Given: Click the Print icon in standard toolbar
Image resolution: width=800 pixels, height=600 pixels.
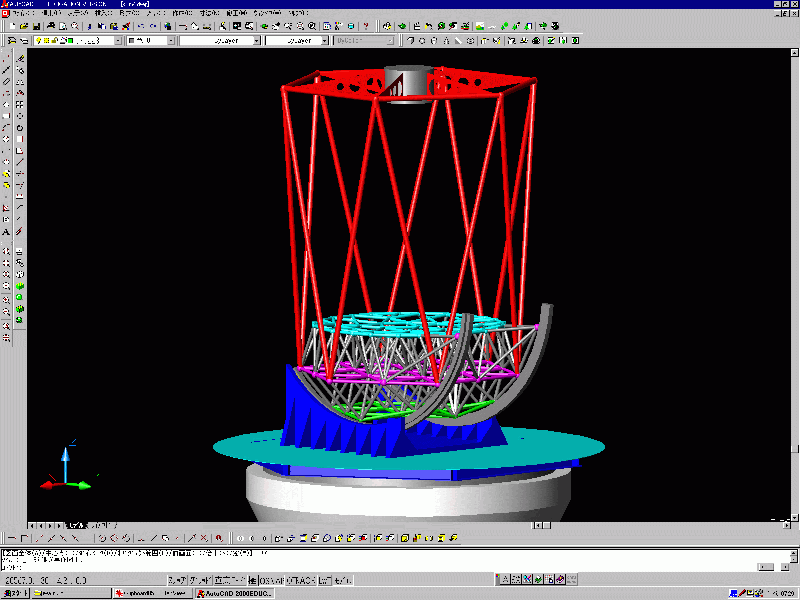Looking at the screenshot, I should pyautogui.click(x=51, y=26).
